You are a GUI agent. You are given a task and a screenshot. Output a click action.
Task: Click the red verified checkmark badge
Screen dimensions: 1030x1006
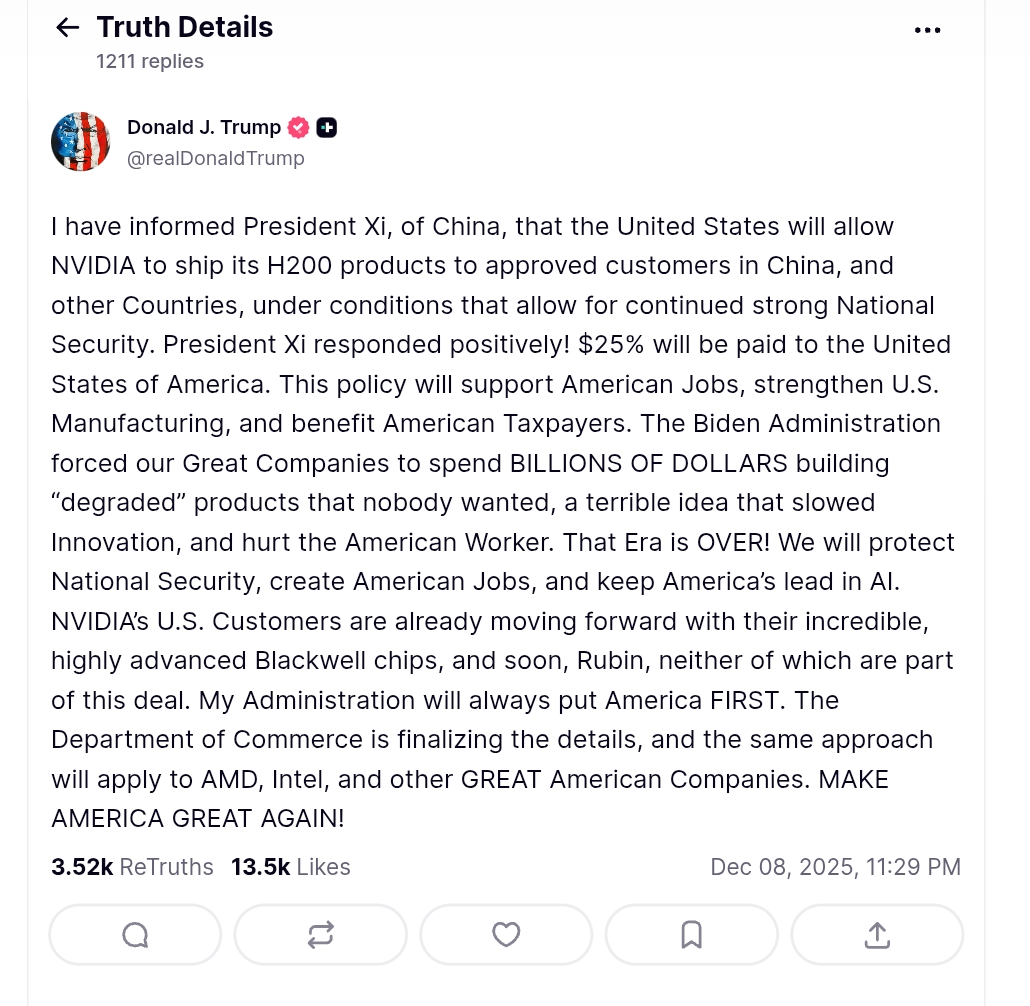pyautogui.click(x=298, y=128)
